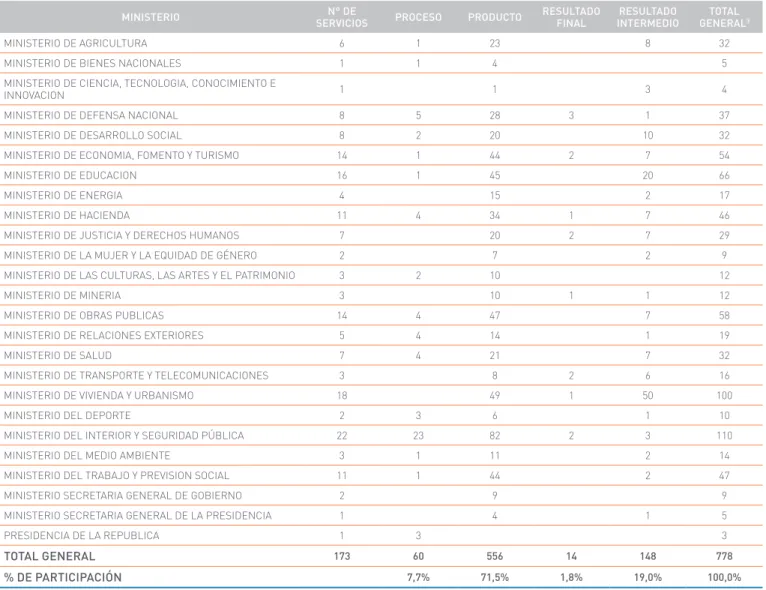Image resolution: width=766 pixels, height=590 pixels.
Task: Click the TOTAL GENERAL column header
Action: pos(723,17)
